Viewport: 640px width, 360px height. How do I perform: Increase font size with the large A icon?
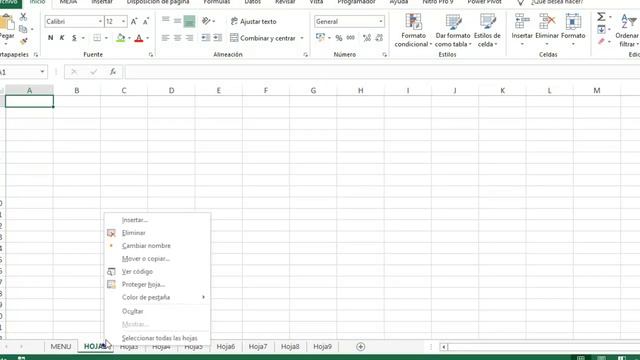click(134, 21)
